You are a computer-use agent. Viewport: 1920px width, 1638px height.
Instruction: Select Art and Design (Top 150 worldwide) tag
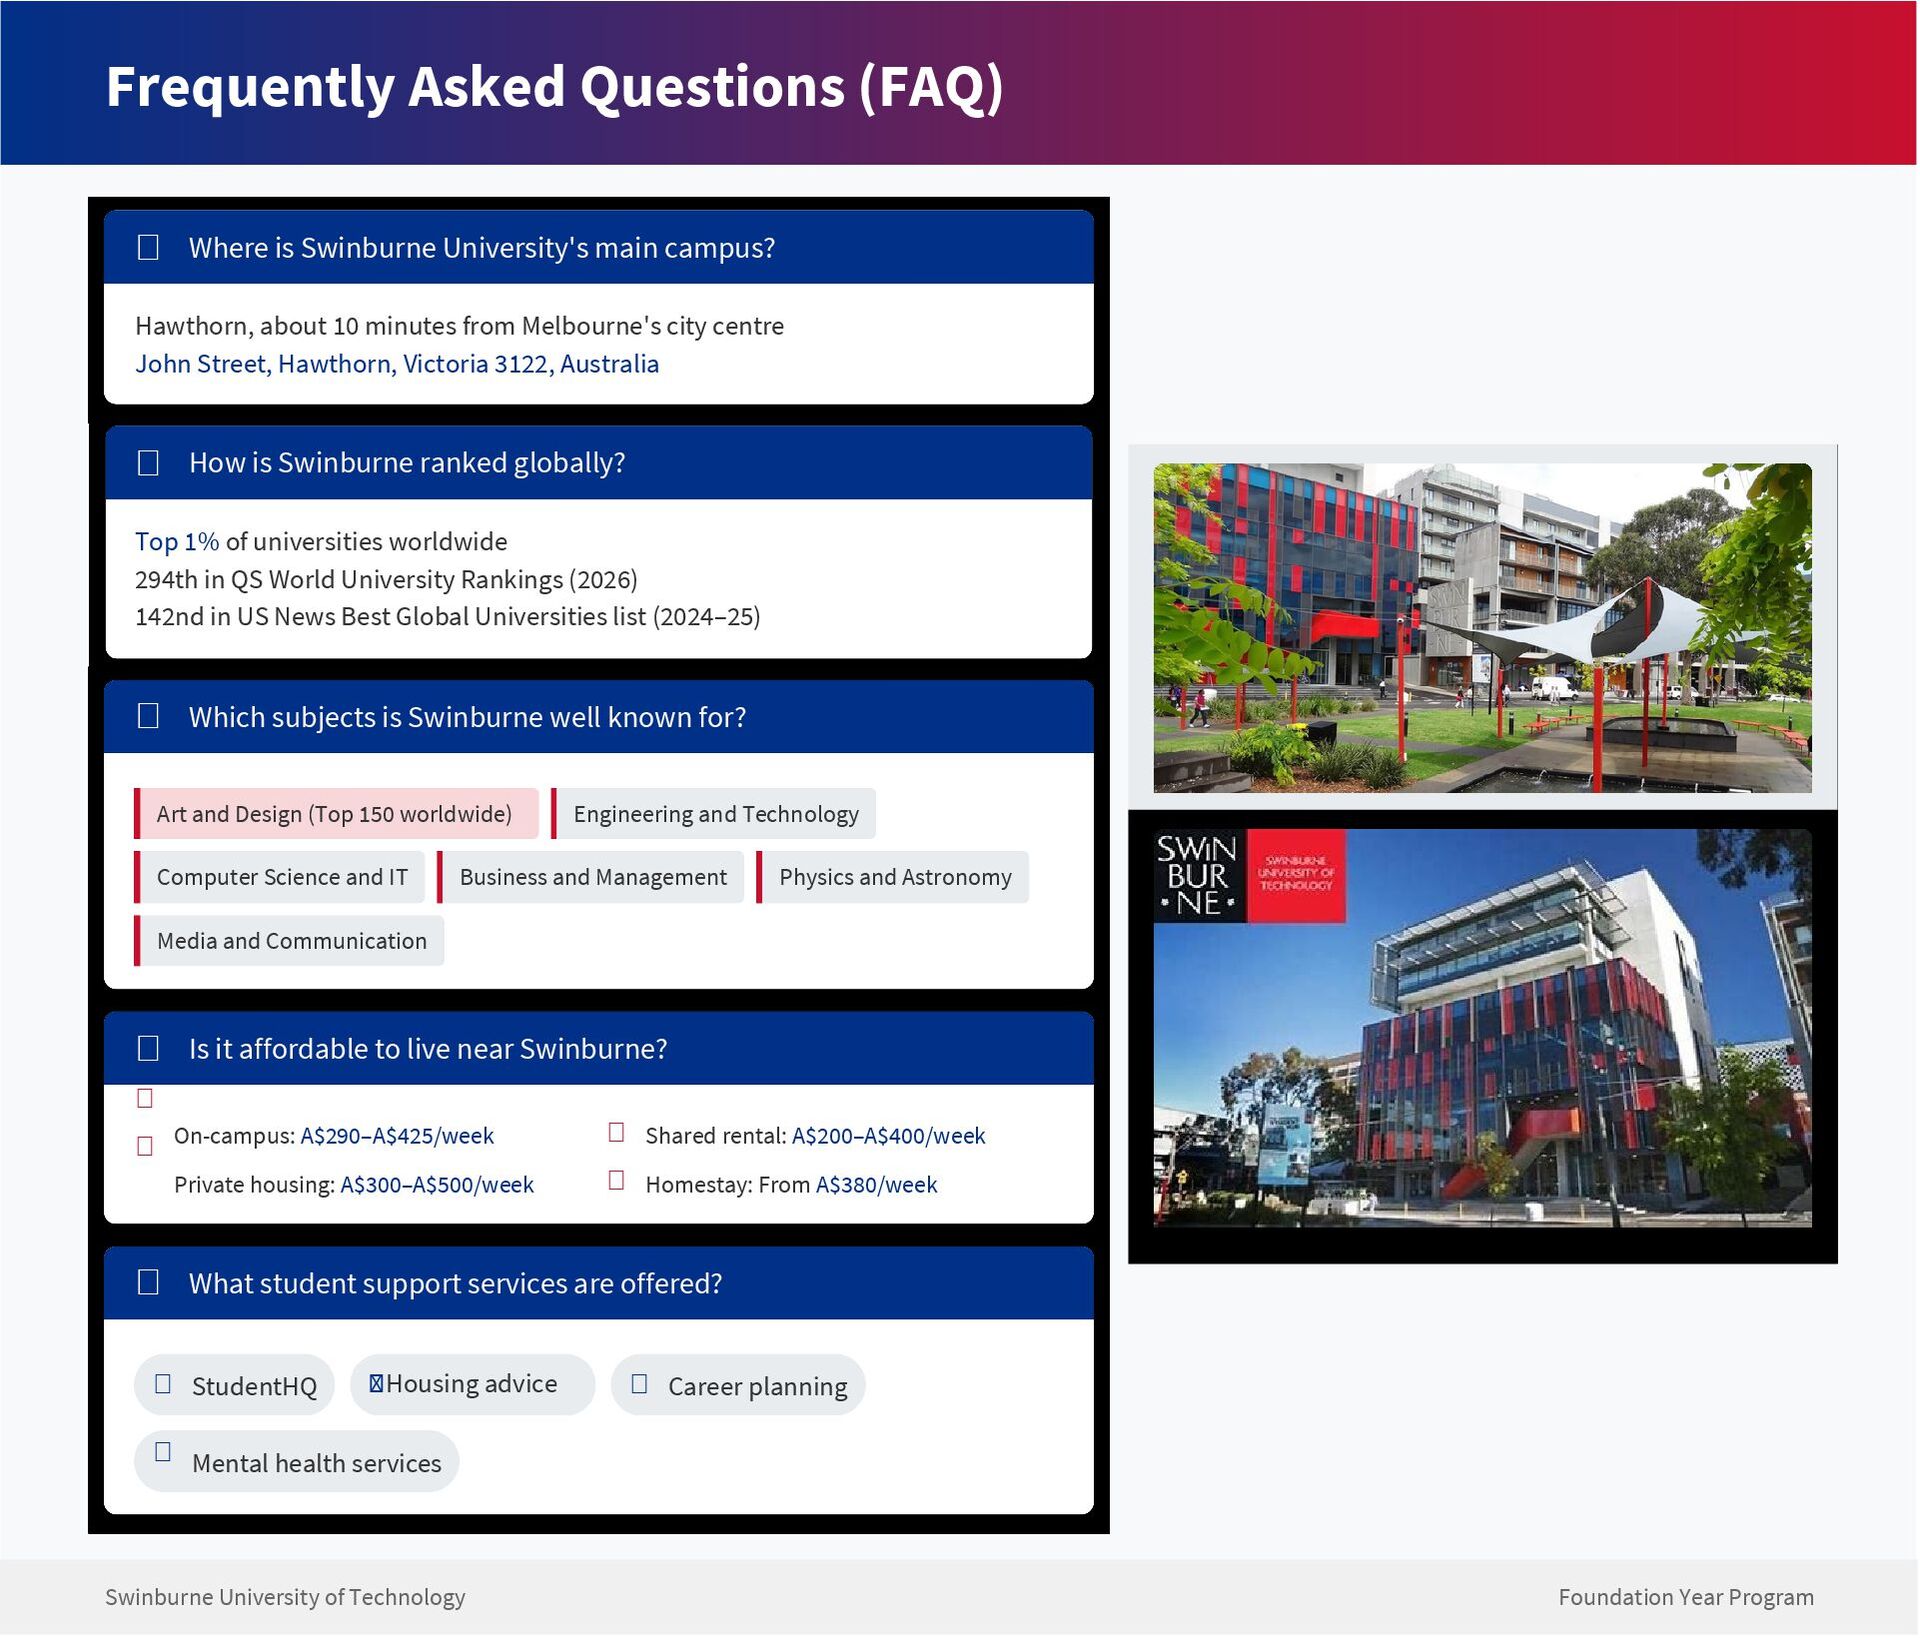(x=336, y=814)
